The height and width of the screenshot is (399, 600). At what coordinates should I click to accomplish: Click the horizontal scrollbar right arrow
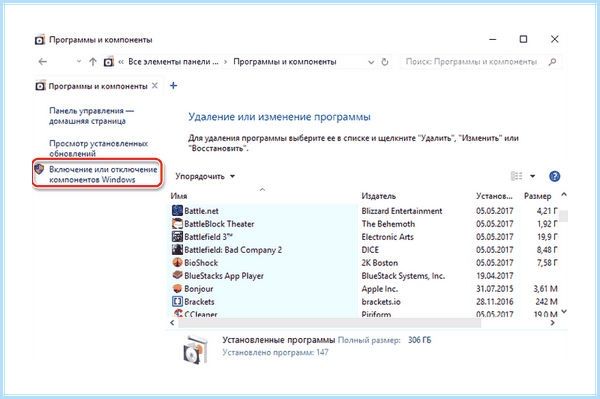coord(552,323)
